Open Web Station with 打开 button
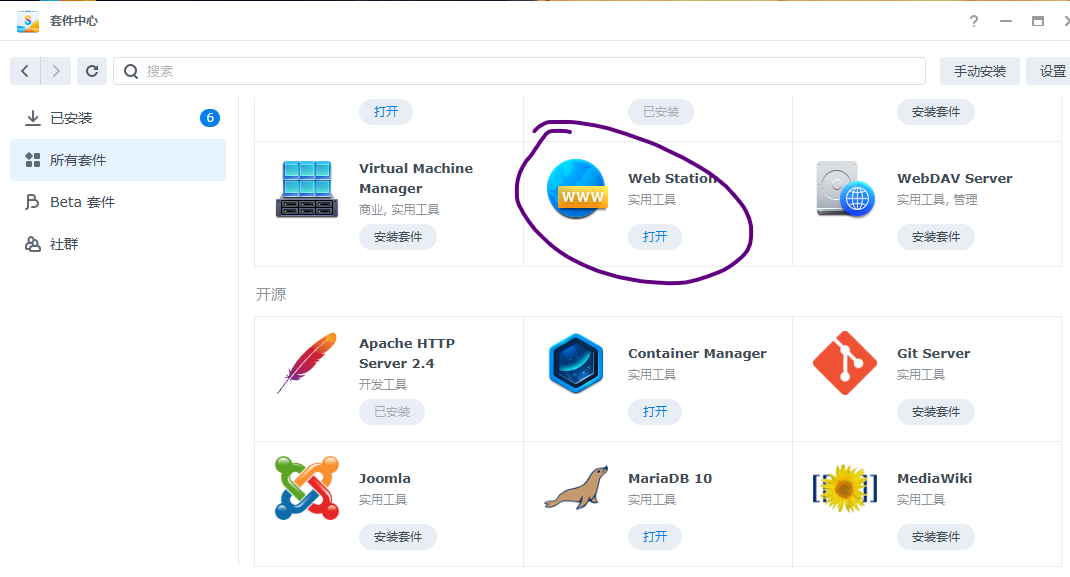 (654, 237)
